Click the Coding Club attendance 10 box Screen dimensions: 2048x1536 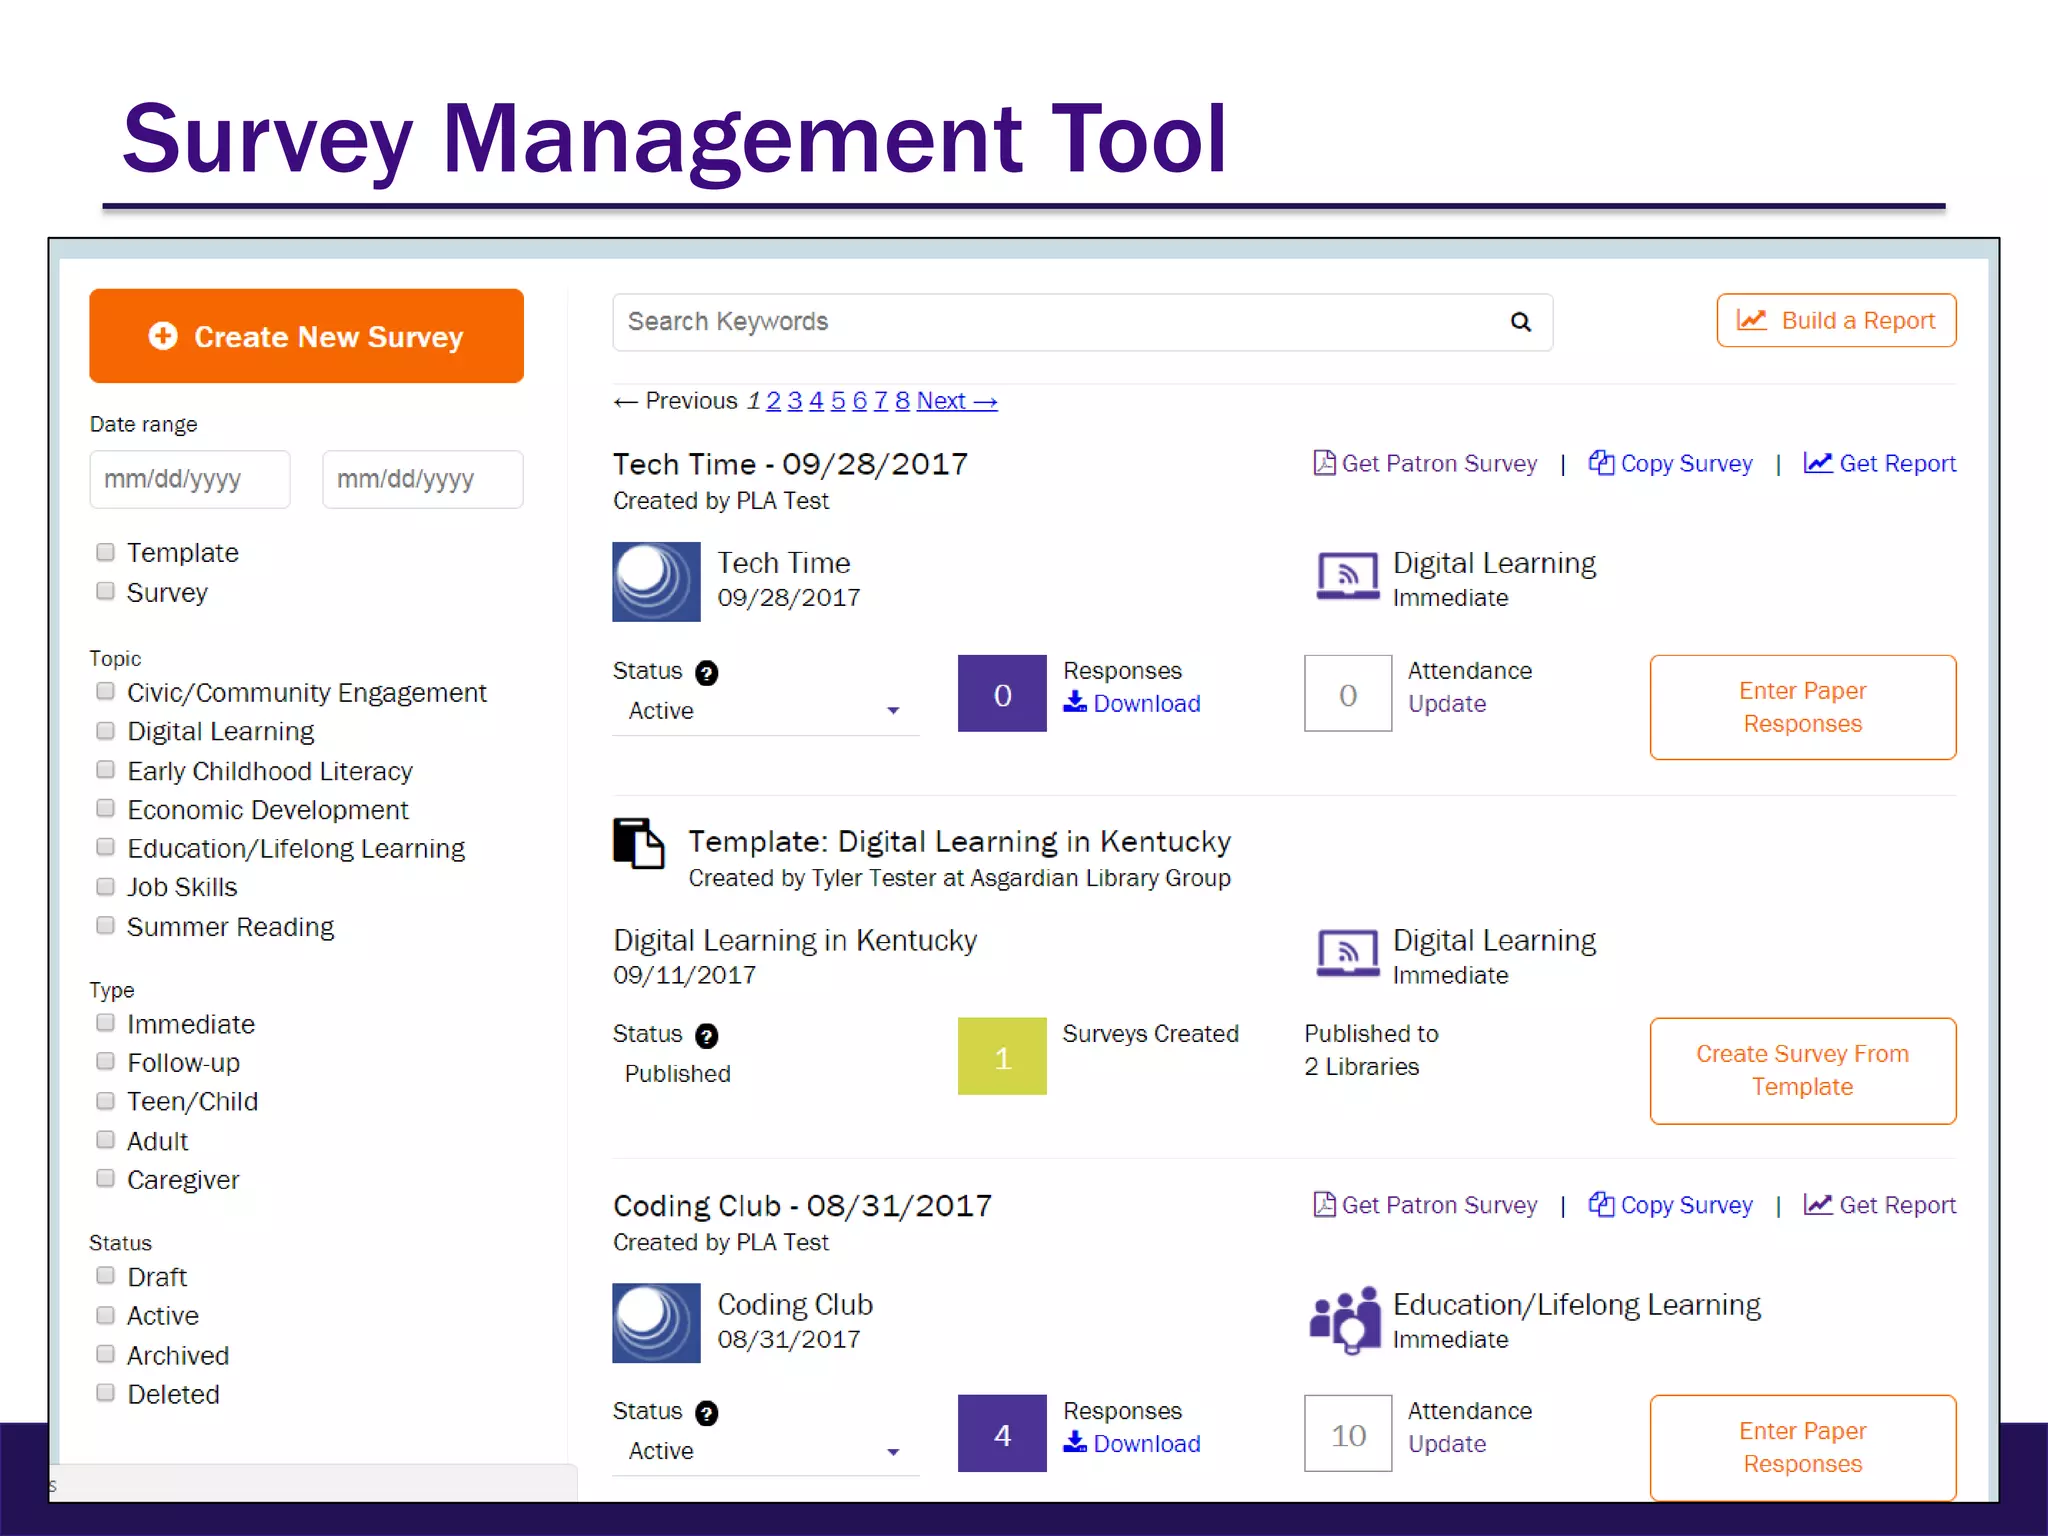[1348, 1434]
